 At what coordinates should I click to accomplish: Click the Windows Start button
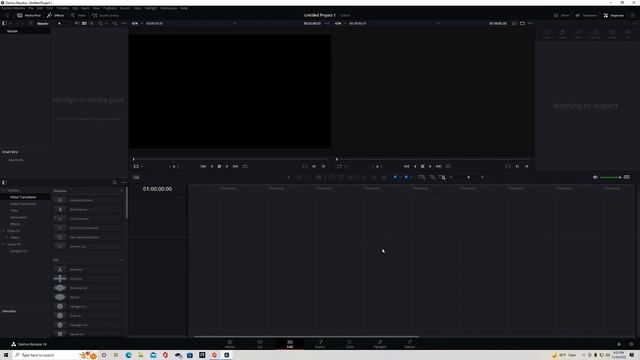point(6,355)
